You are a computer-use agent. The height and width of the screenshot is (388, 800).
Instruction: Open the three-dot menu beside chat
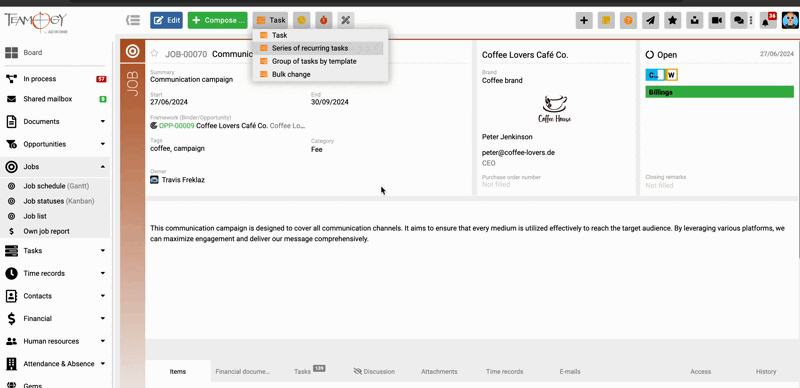pos(751,20)
